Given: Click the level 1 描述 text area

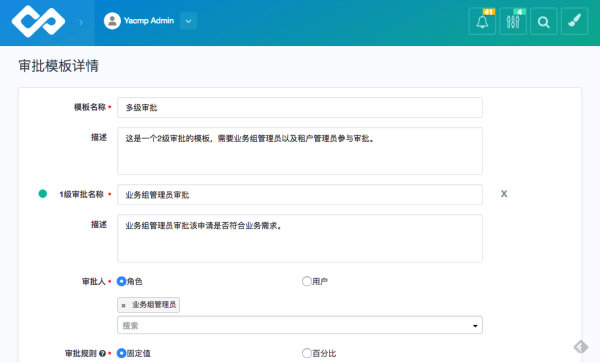Looking at the screenshot, I should [300, 238].
